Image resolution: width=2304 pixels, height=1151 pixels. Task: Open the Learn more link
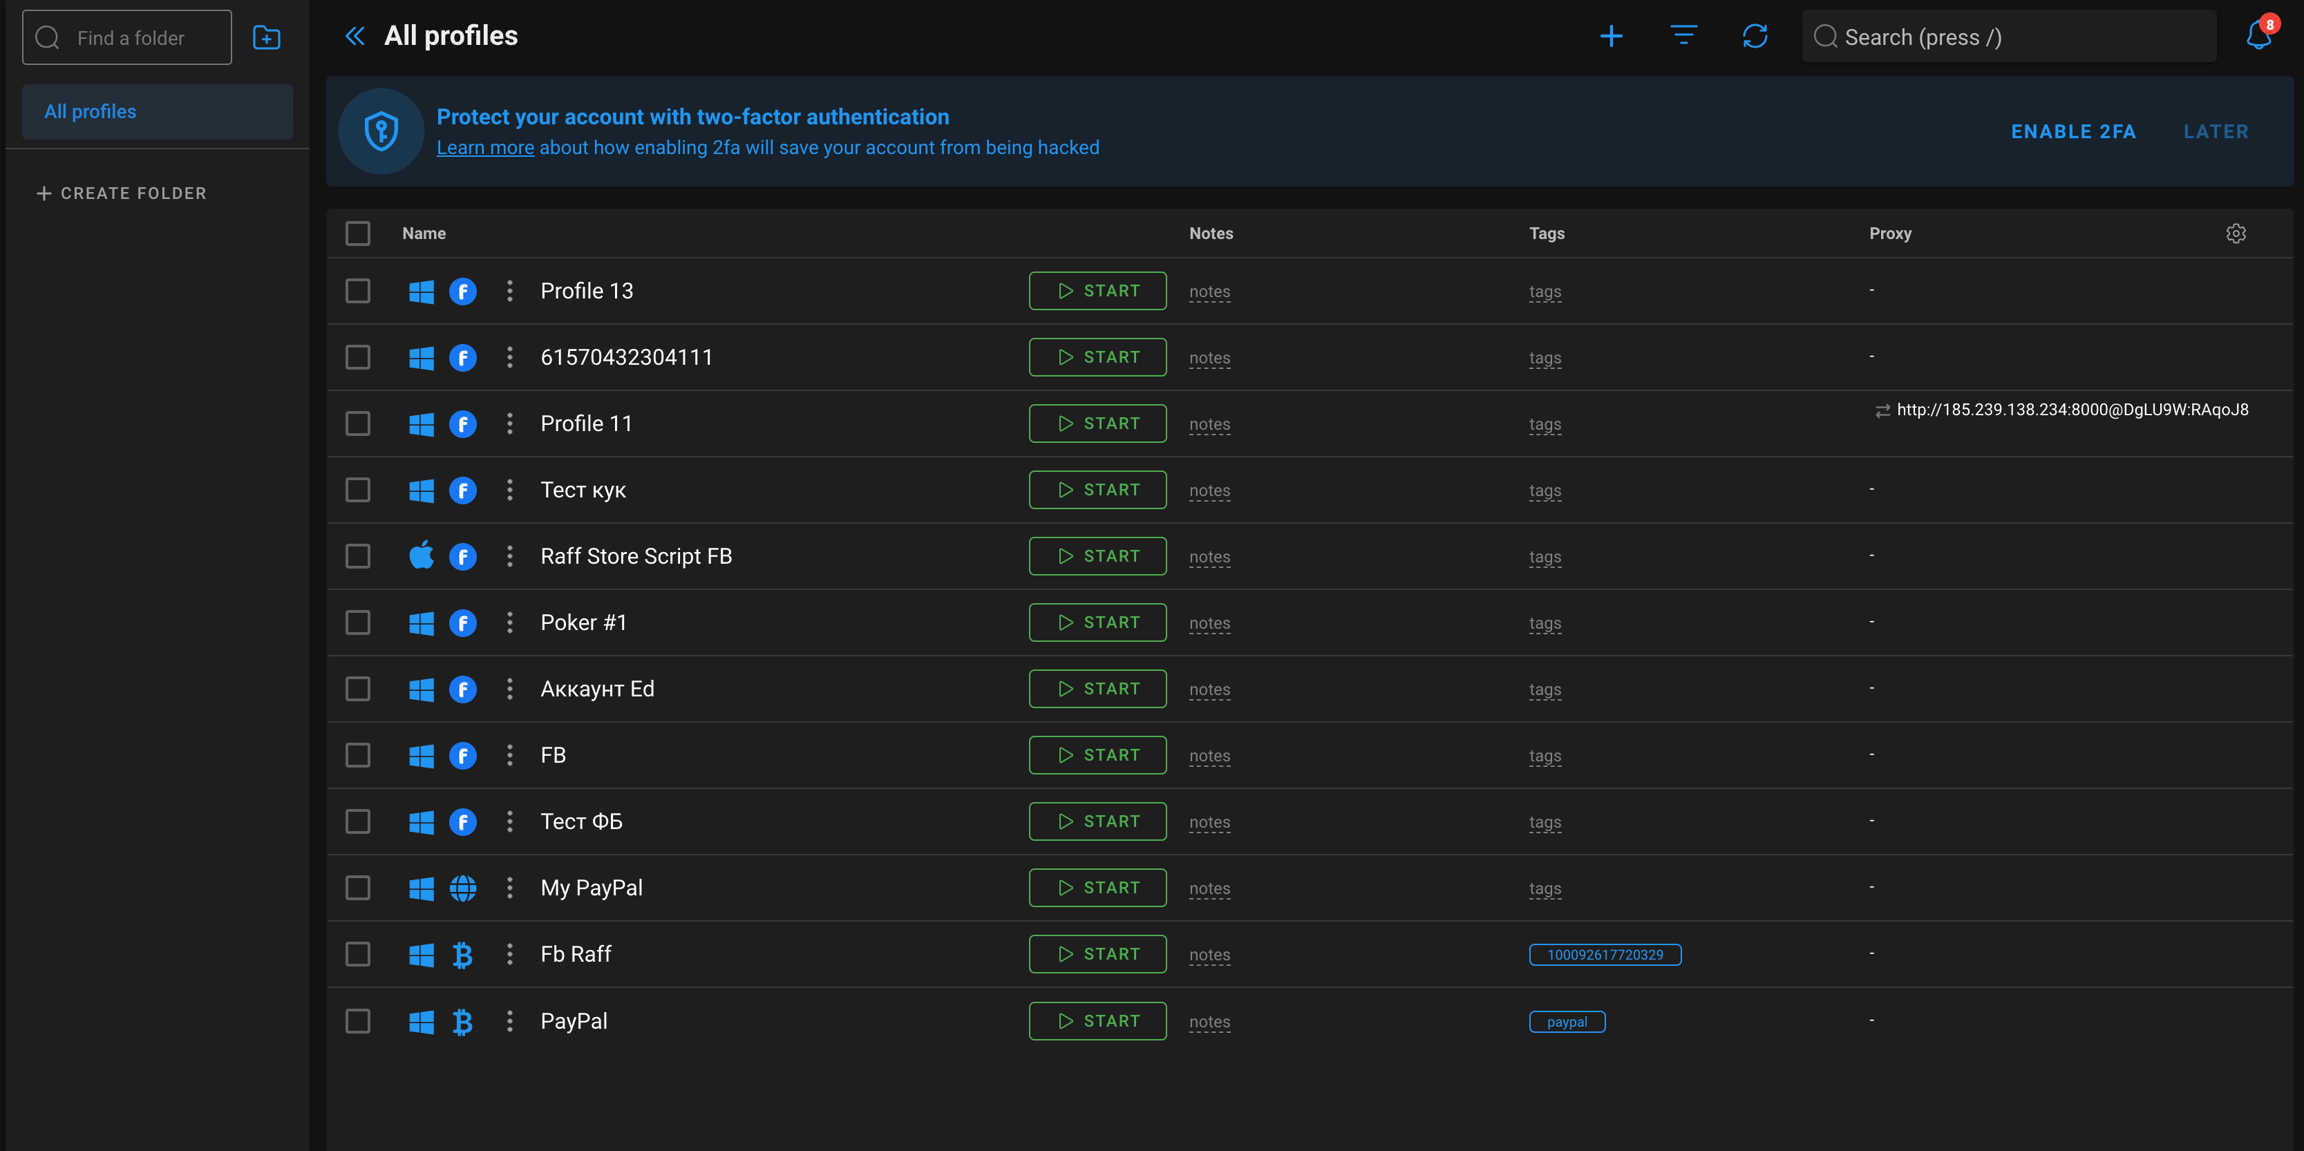[x=485, y=148]
